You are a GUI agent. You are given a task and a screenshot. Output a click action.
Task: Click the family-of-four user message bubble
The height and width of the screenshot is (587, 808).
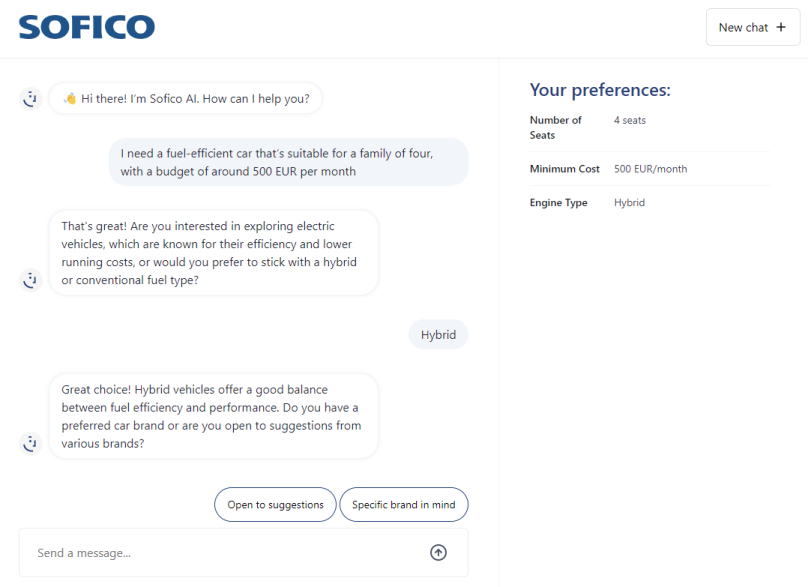pos(289,162)
